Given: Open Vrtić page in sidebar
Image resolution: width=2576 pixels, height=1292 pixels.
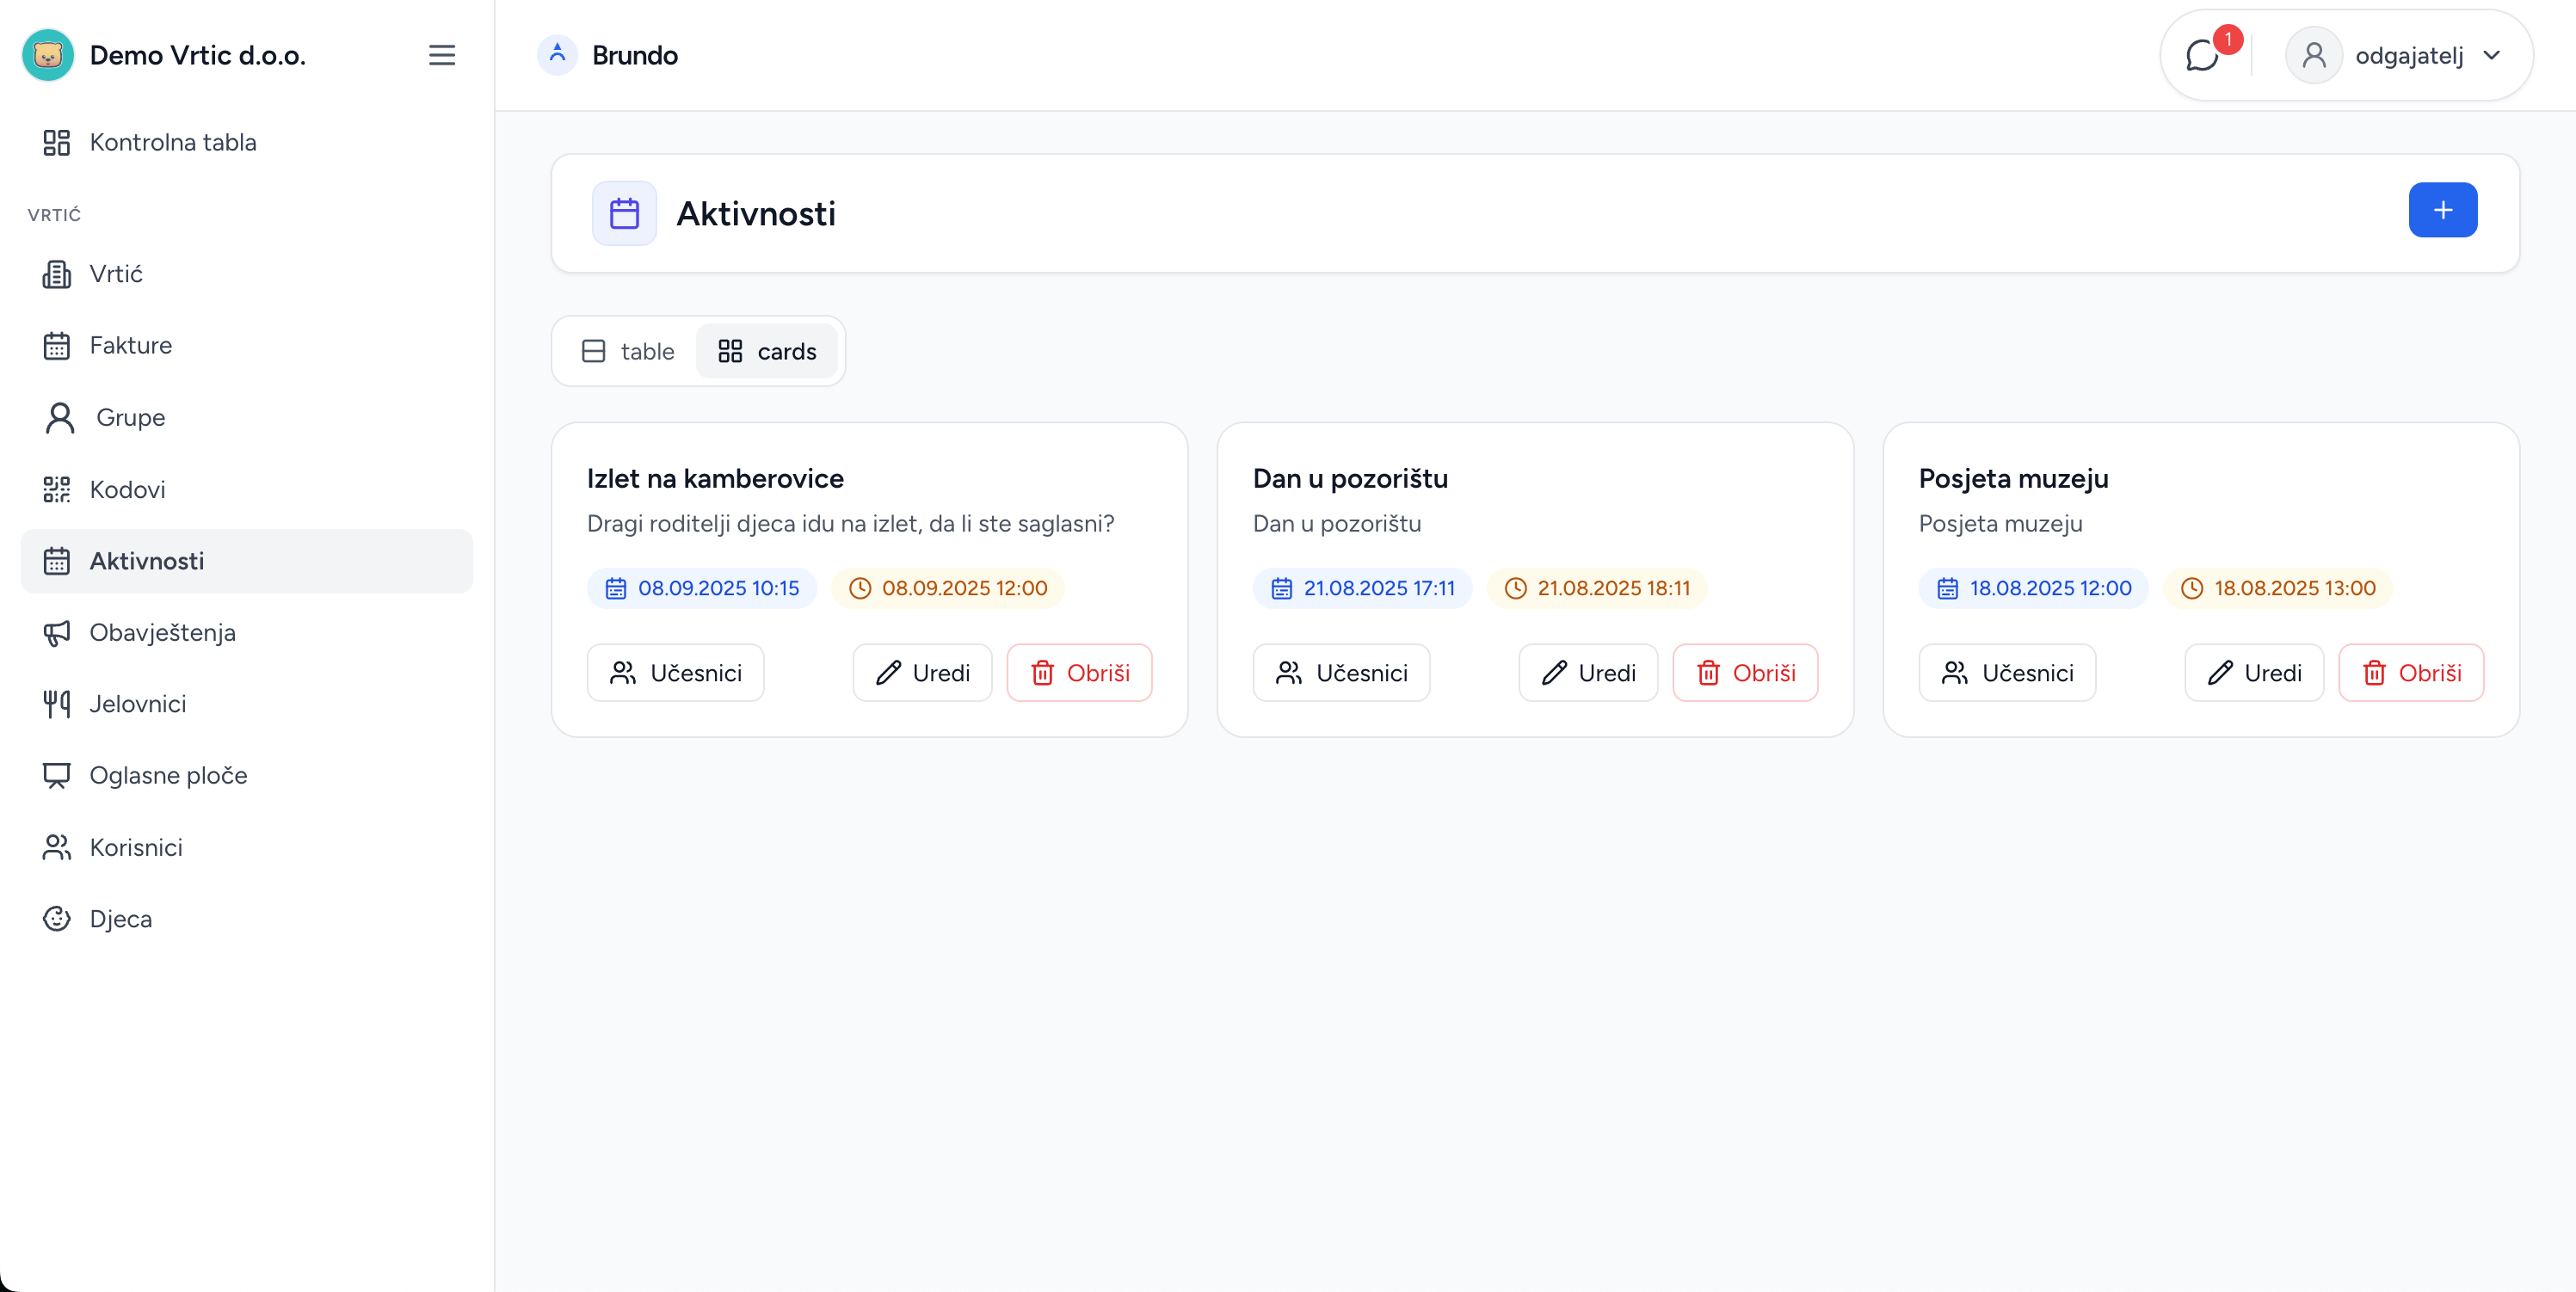Looking at the screenshot, I should pyautogui.click(x=247, y=274).
